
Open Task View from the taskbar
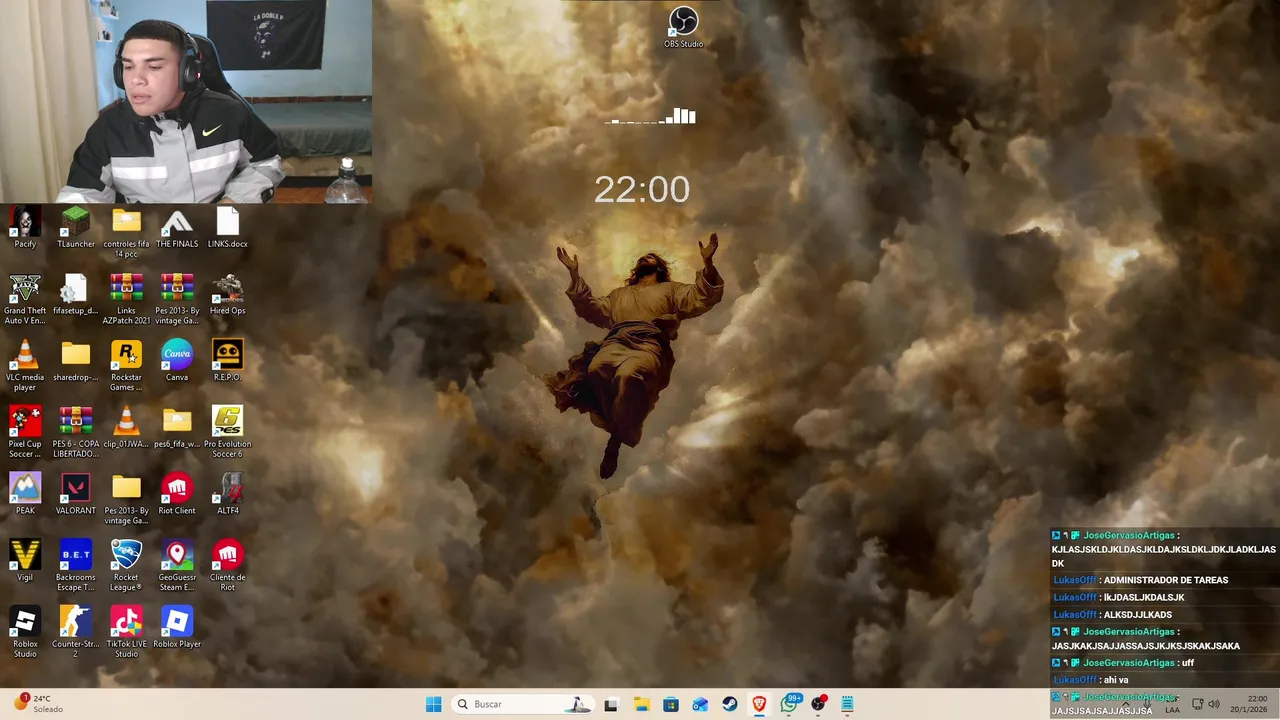coord(611,704)
